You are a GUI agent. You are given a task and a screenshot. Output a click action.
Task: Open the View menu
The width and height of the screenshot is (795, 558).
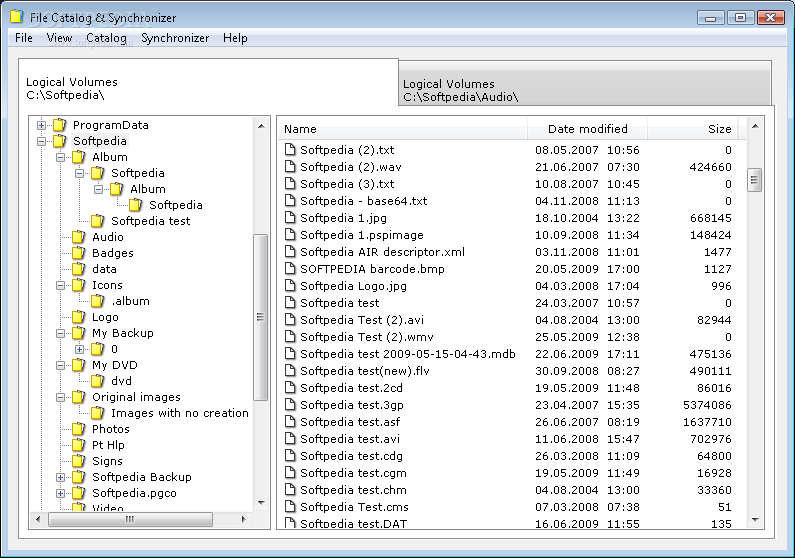pyautogui.click(x=59, y=38)
